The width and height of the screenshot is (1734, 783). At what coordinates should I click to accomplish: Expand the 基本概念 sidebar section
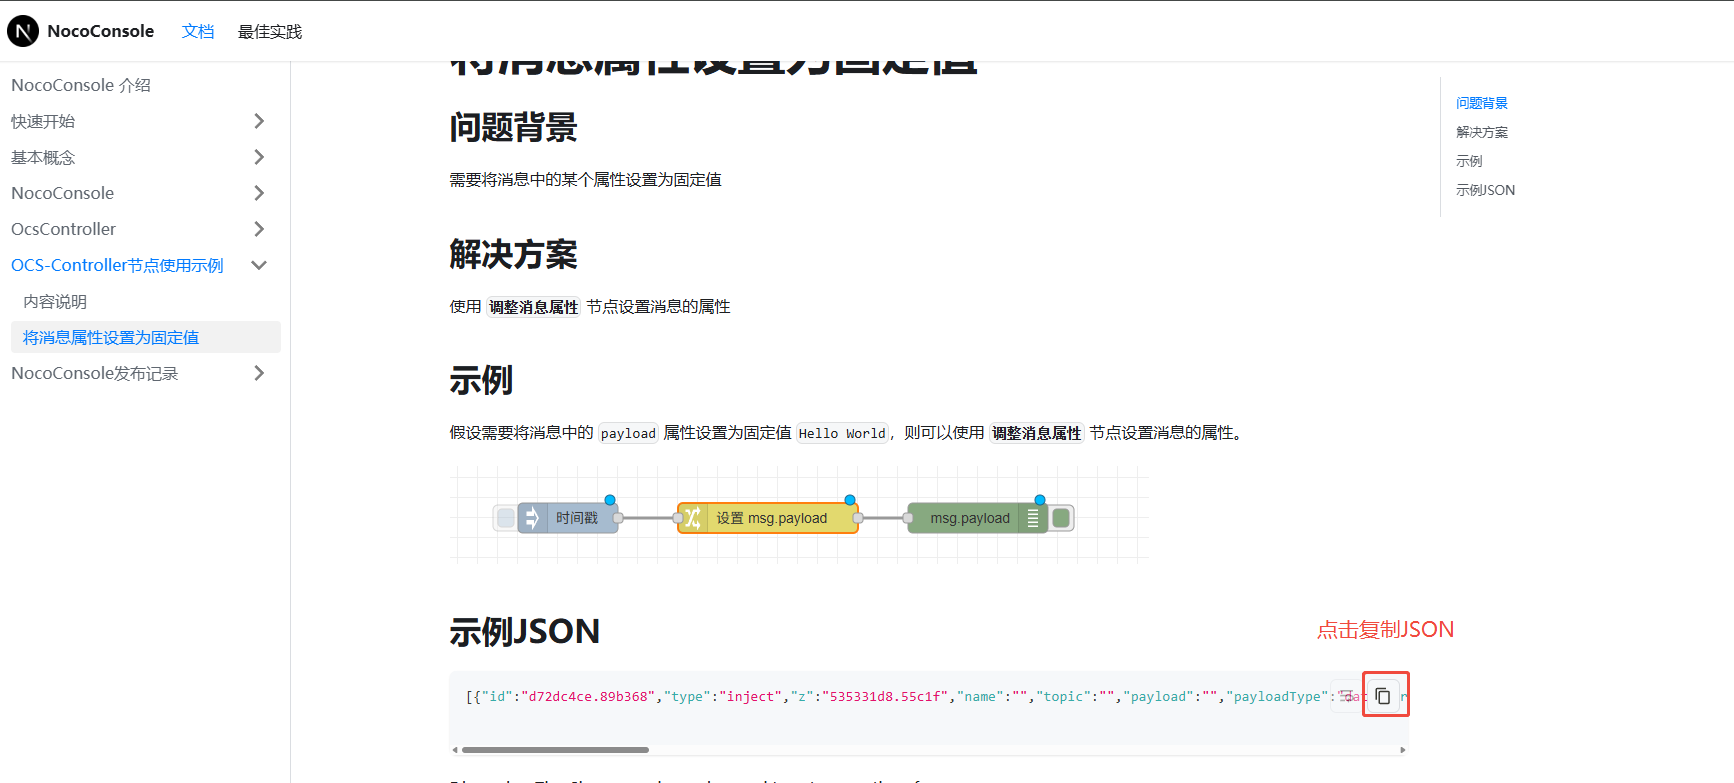259,157
